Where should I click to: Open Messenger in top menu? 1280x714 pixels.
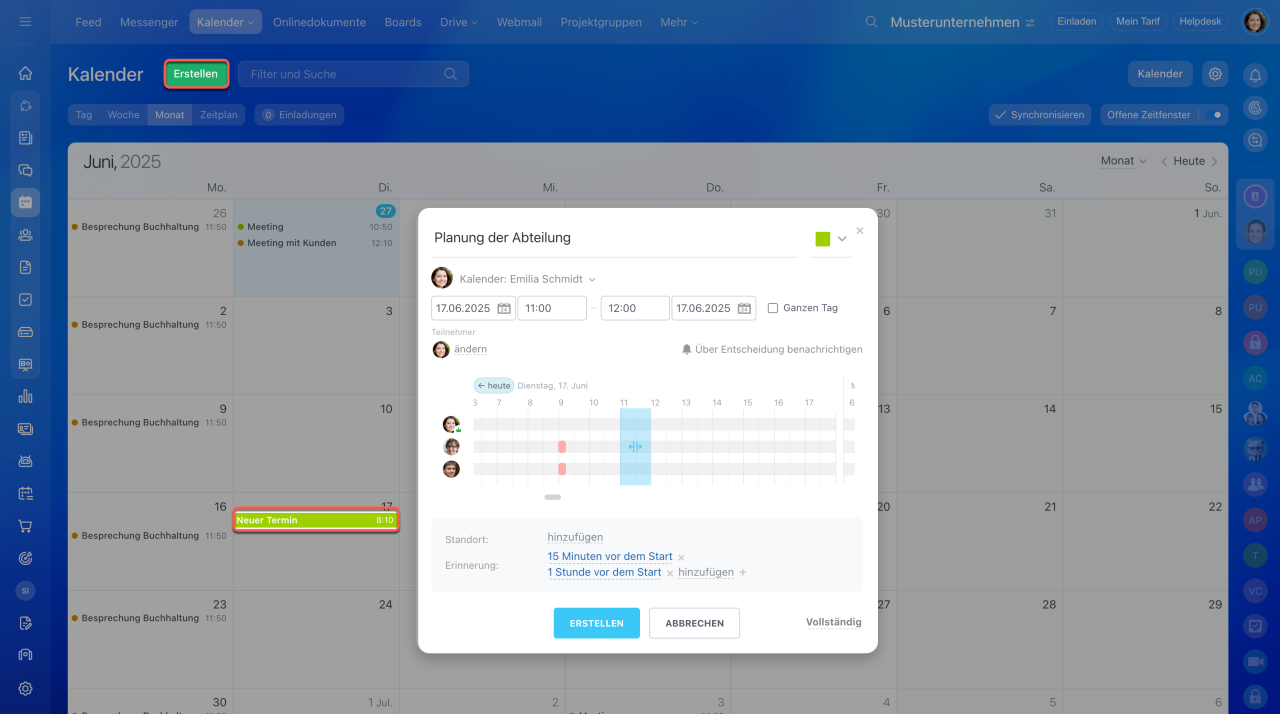pos(149,22)
